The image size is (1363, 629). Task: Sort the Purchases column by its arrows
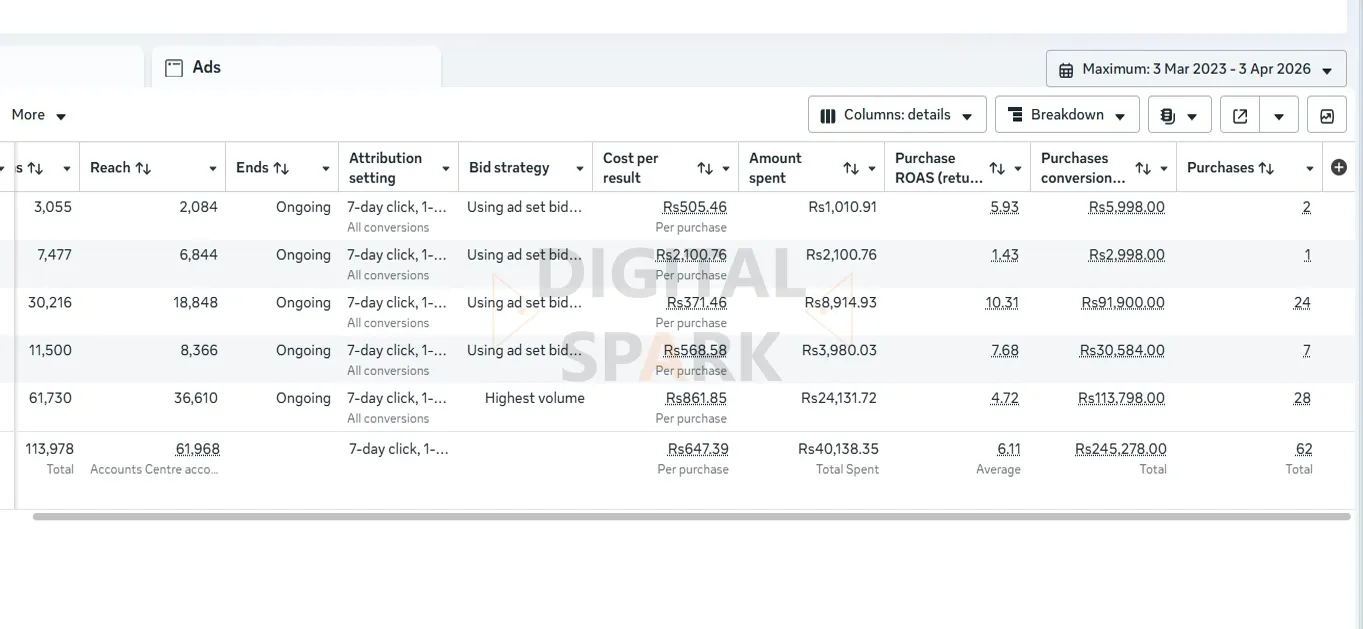click(1266, 168)
